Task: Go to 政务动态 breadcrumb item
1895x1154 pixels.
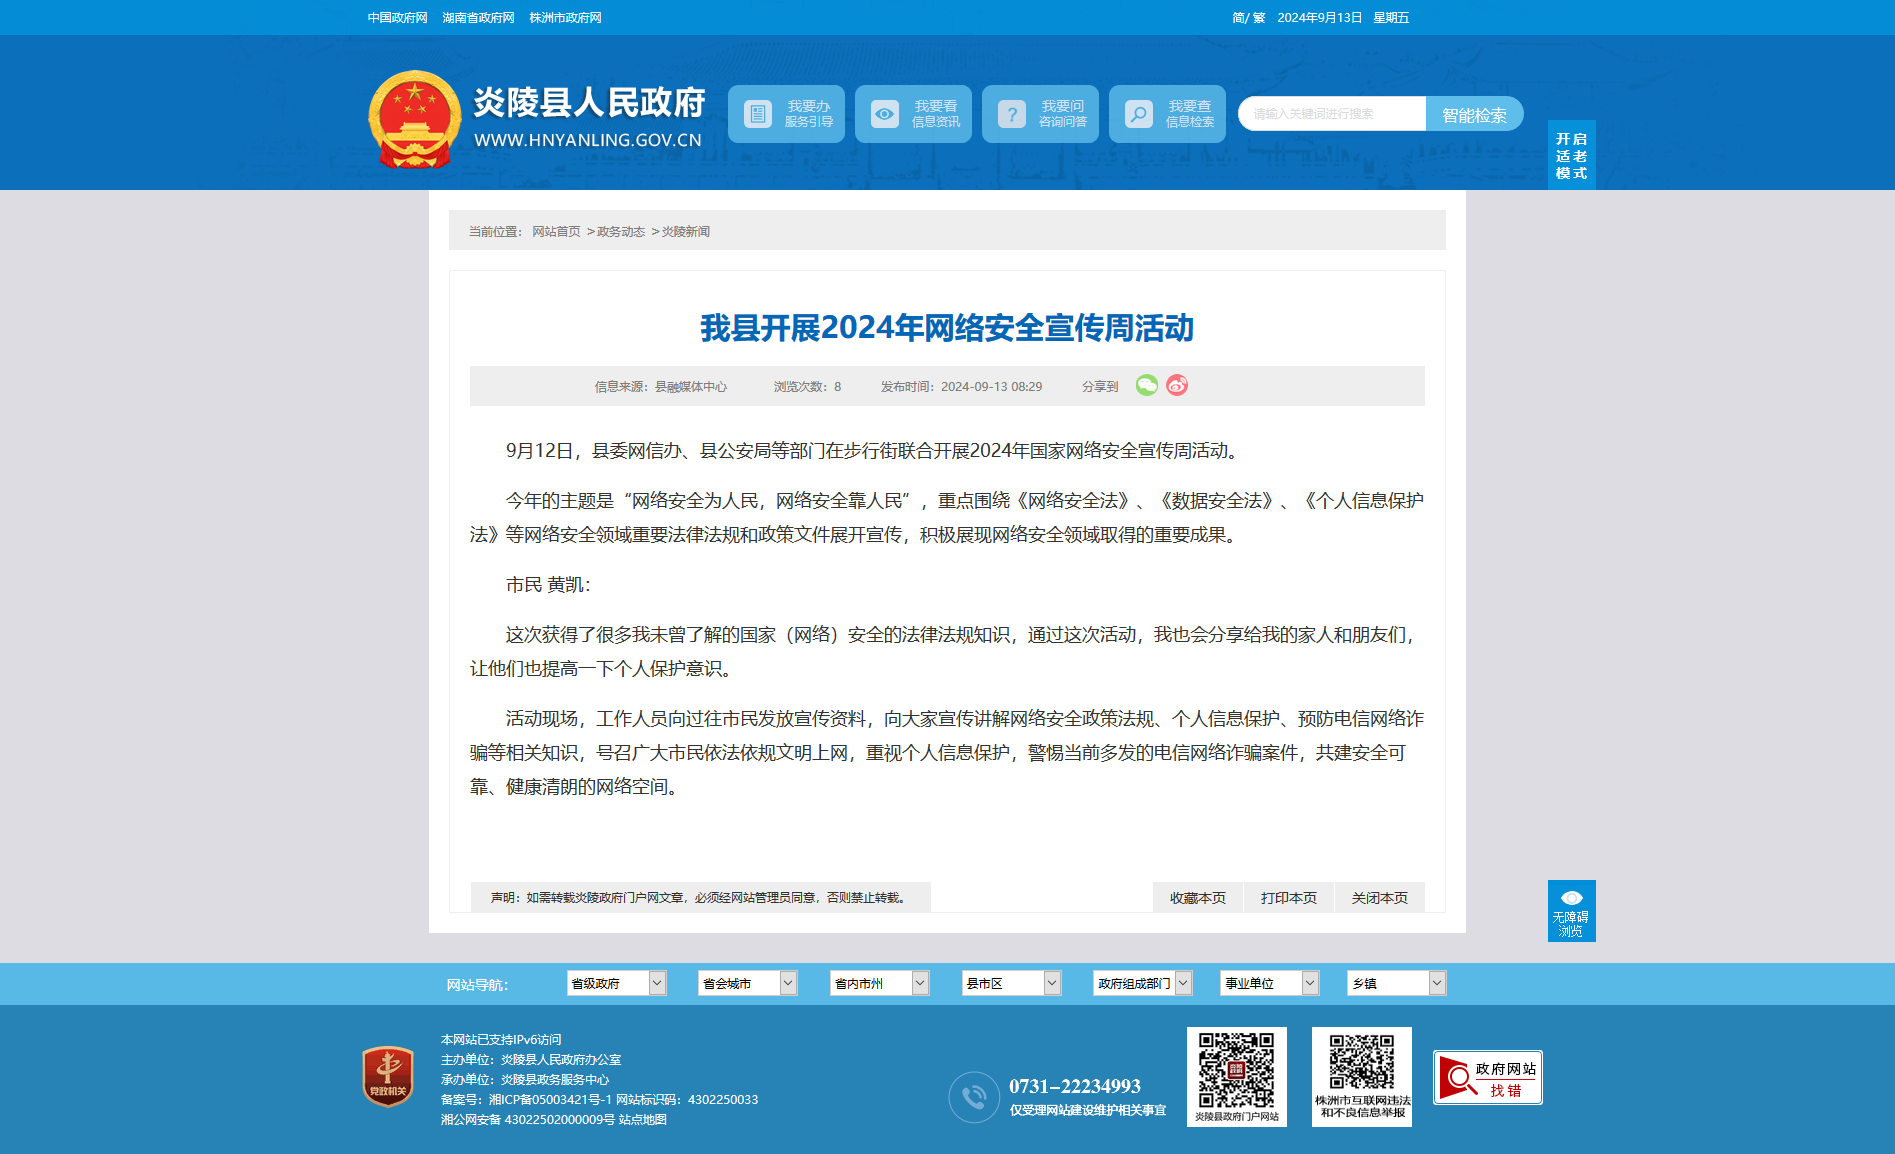Action: 621,231
